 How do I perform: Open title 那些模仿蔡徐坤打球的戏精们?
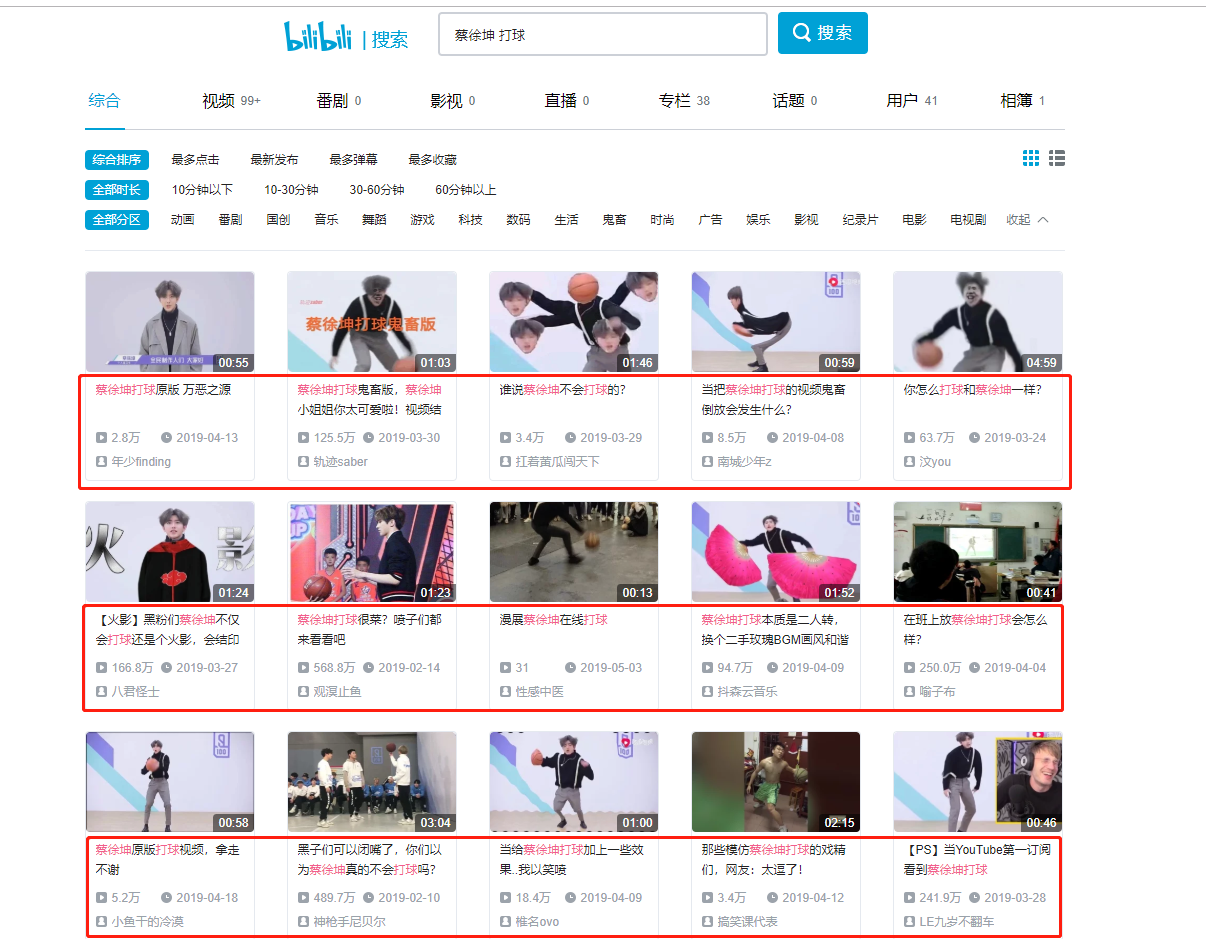pyautogui.click(x=773, y=859)
